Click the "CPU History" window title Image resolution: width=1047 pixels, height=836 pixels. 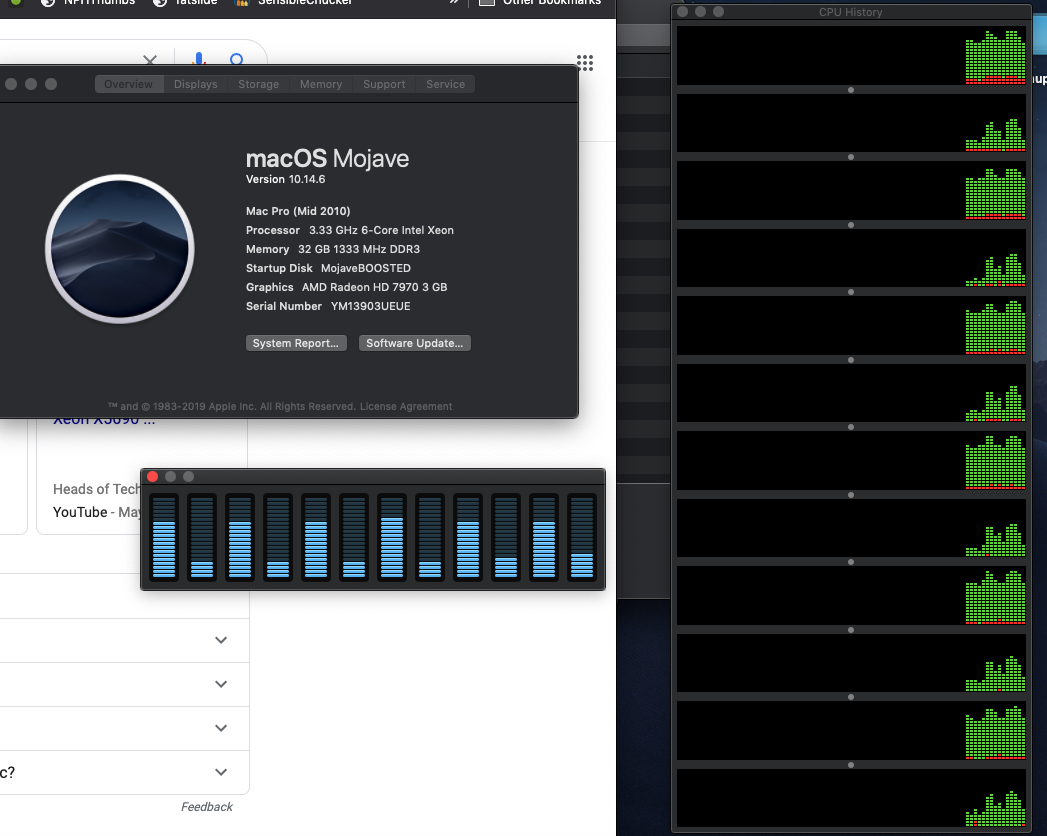(x=851, y=12)
